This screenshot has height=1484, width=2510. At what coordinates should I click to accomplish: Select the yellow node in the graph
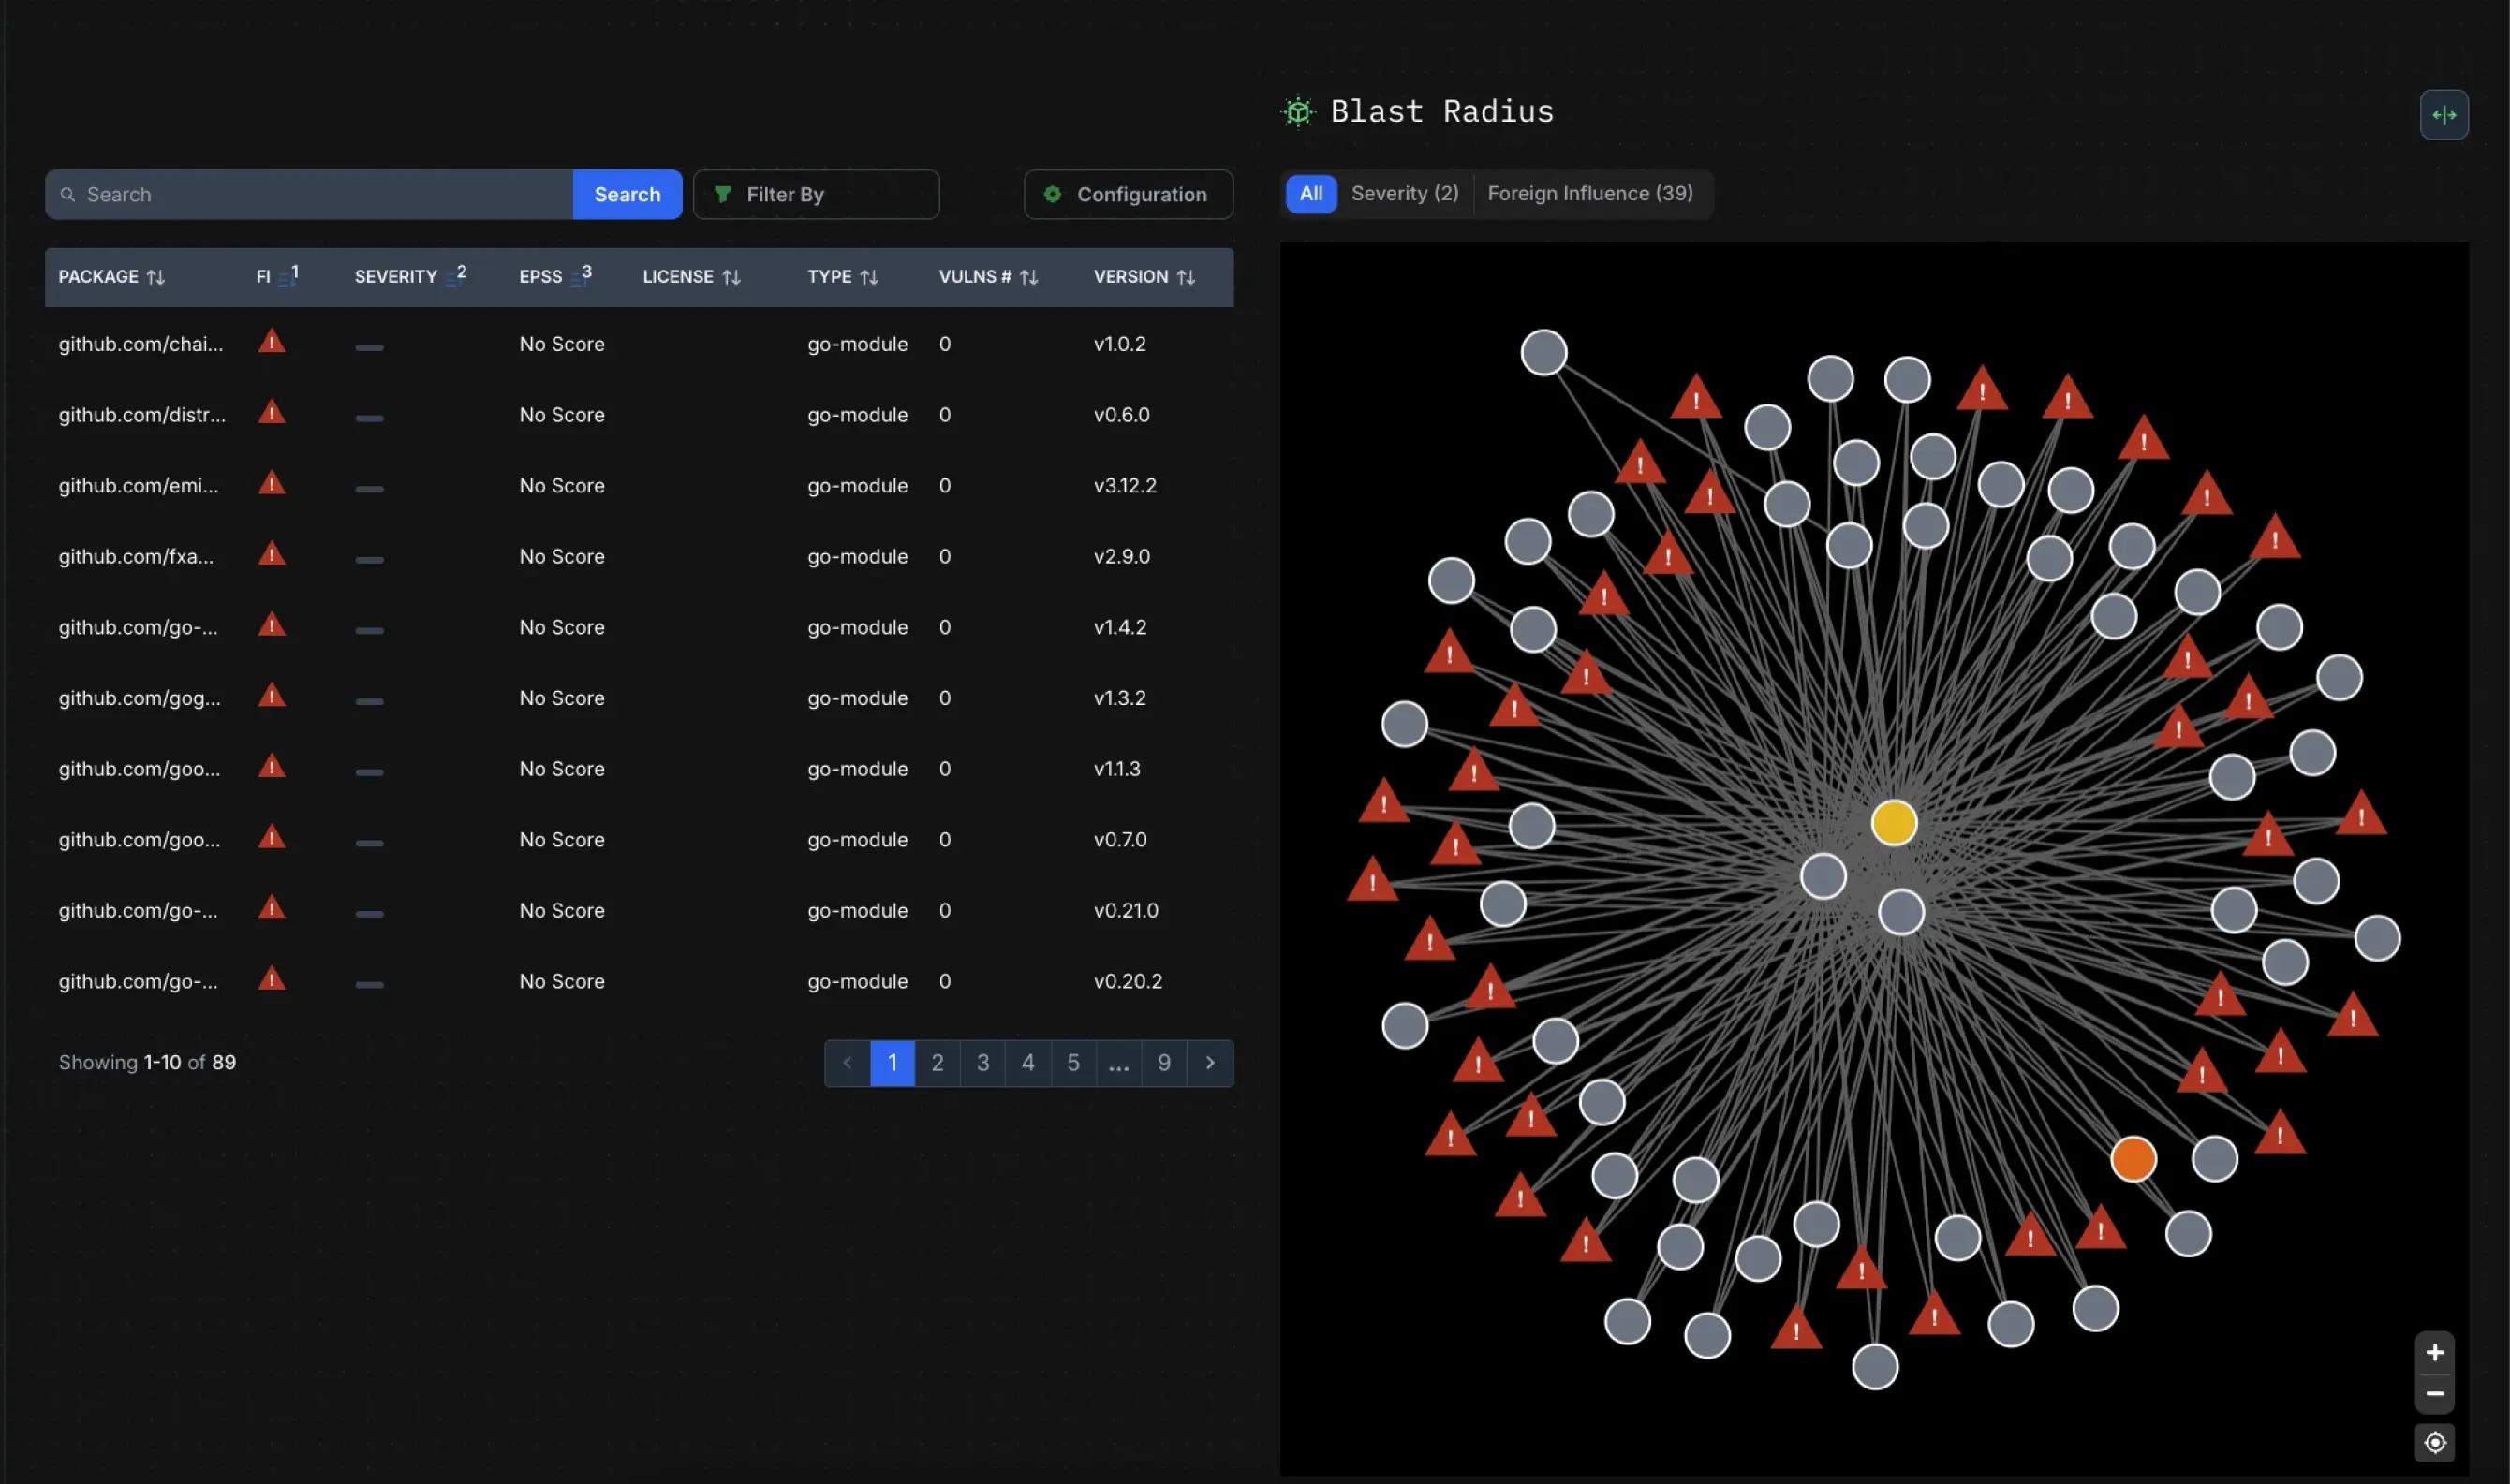click(1892, 822)
